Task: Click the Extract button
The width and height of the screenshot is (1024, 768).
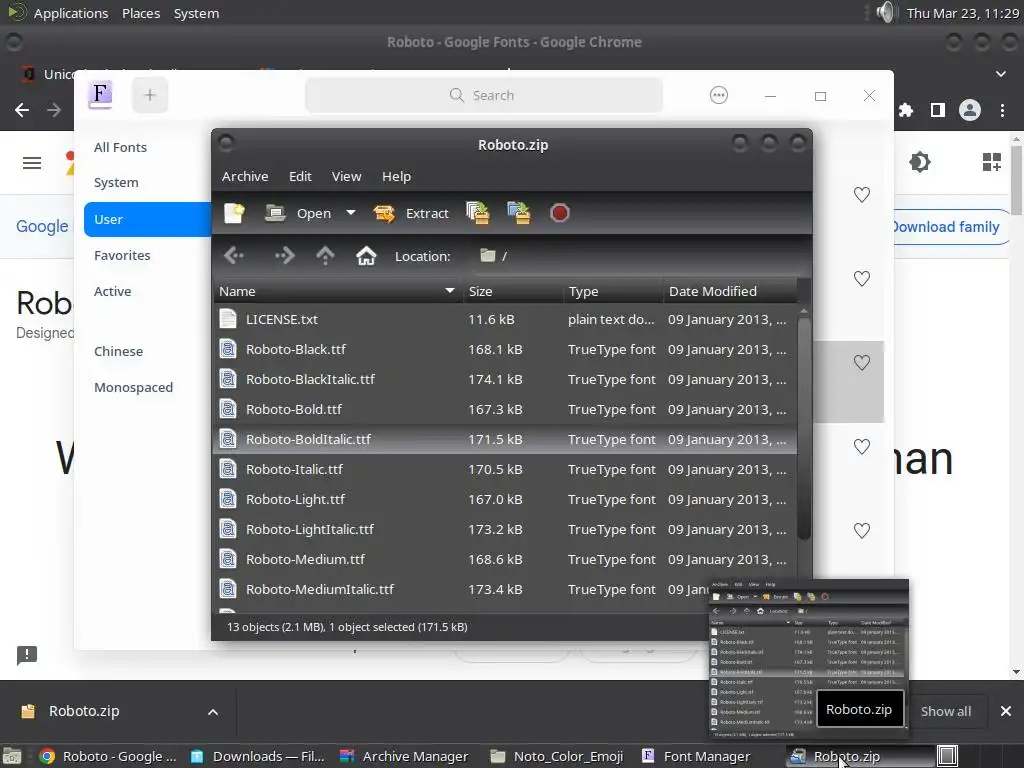Action: pyautogui.click(x=411, y=213)
